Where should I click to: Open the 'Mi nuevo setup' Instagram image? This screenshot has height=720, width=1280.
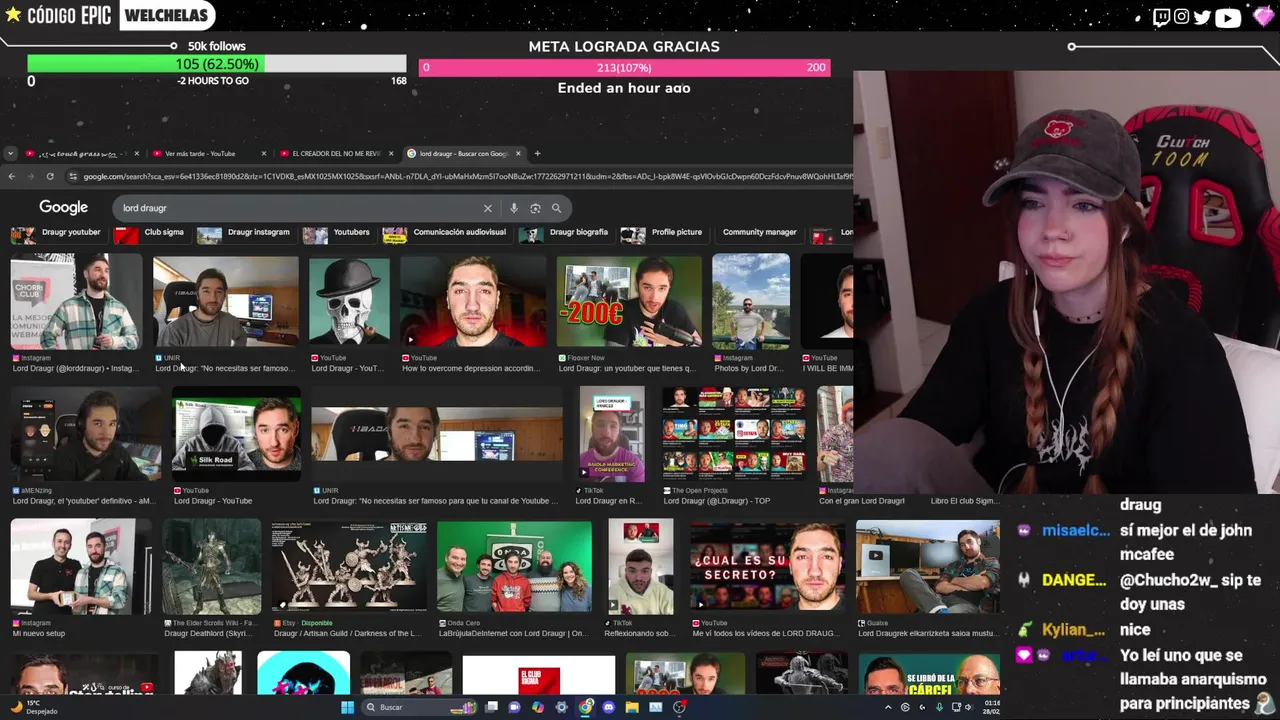pyautogui.click(x=81, y=566)
